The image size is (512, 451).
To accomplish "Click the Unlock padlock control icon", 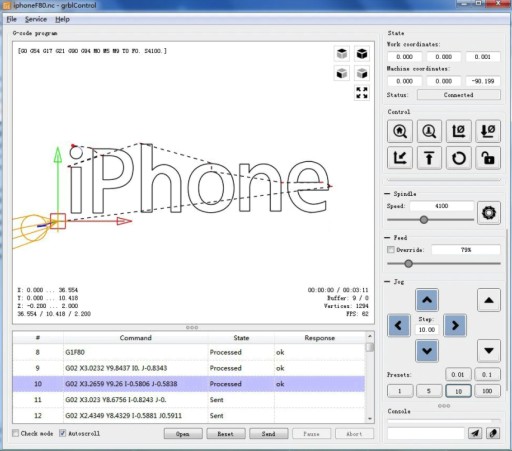I will (x=488, y=158).
